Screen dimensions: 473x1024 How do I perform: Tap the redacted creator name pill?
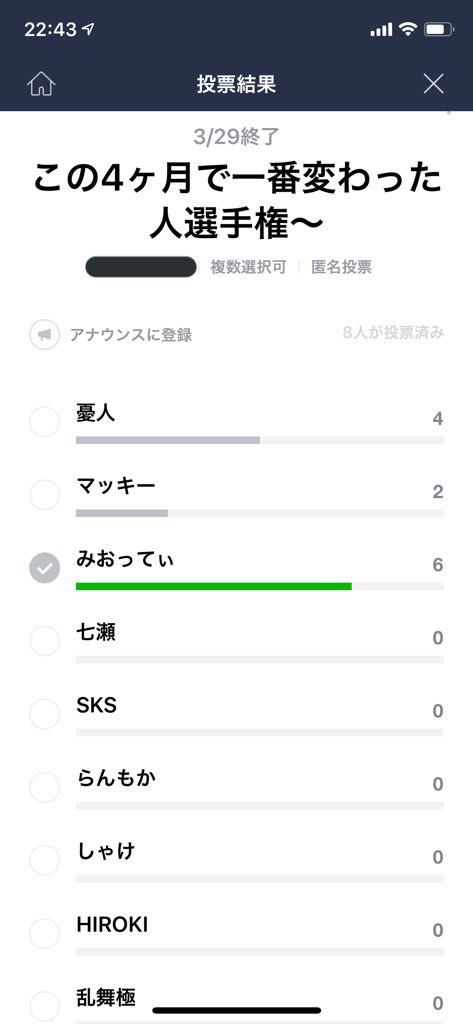[x=141, y=267]
